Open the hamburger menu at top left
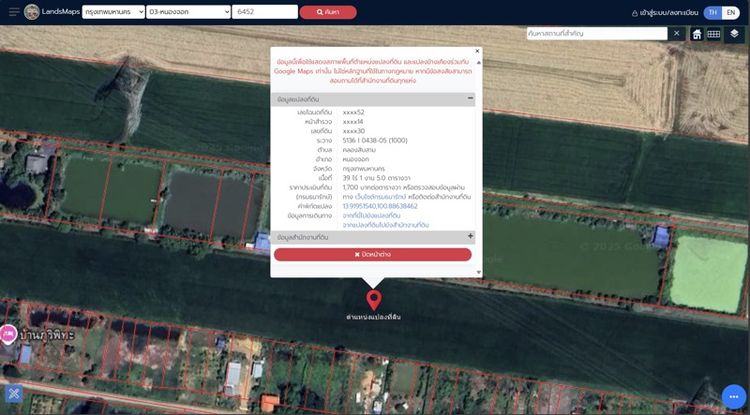The image size is (750, 415). tap(12, 12)
